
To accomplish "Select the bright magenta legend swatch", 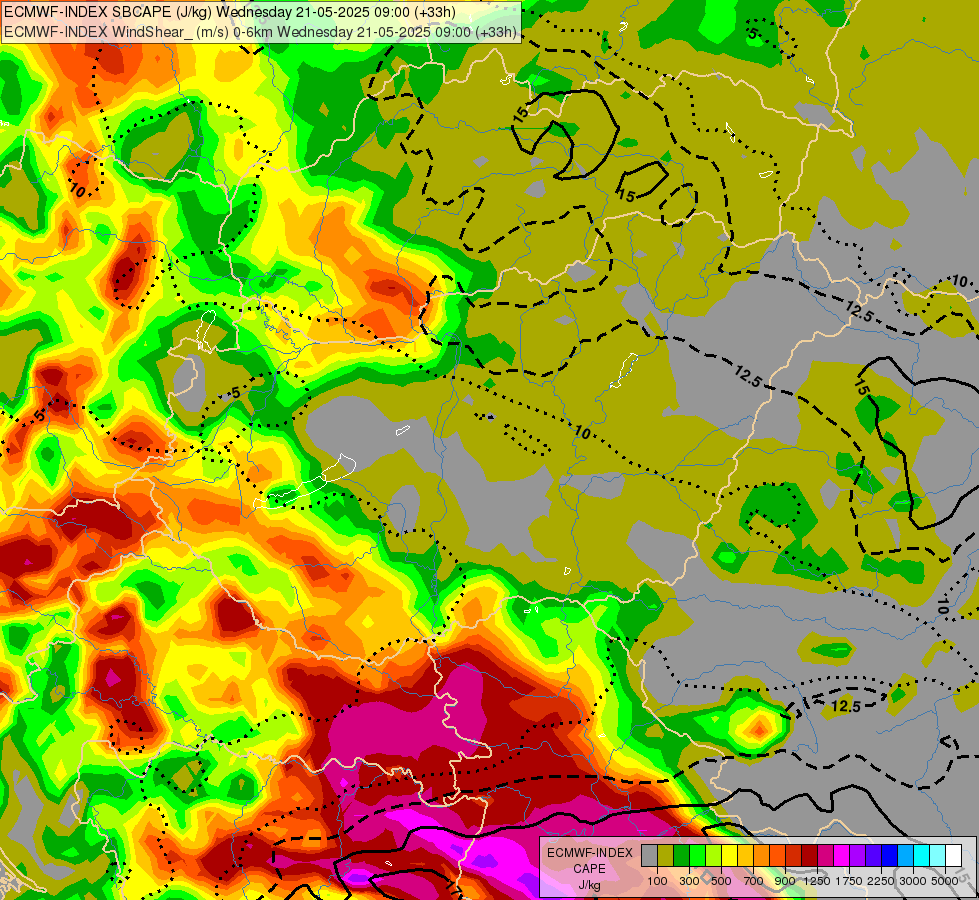I will pyautogui.click(x=842, y=856).
